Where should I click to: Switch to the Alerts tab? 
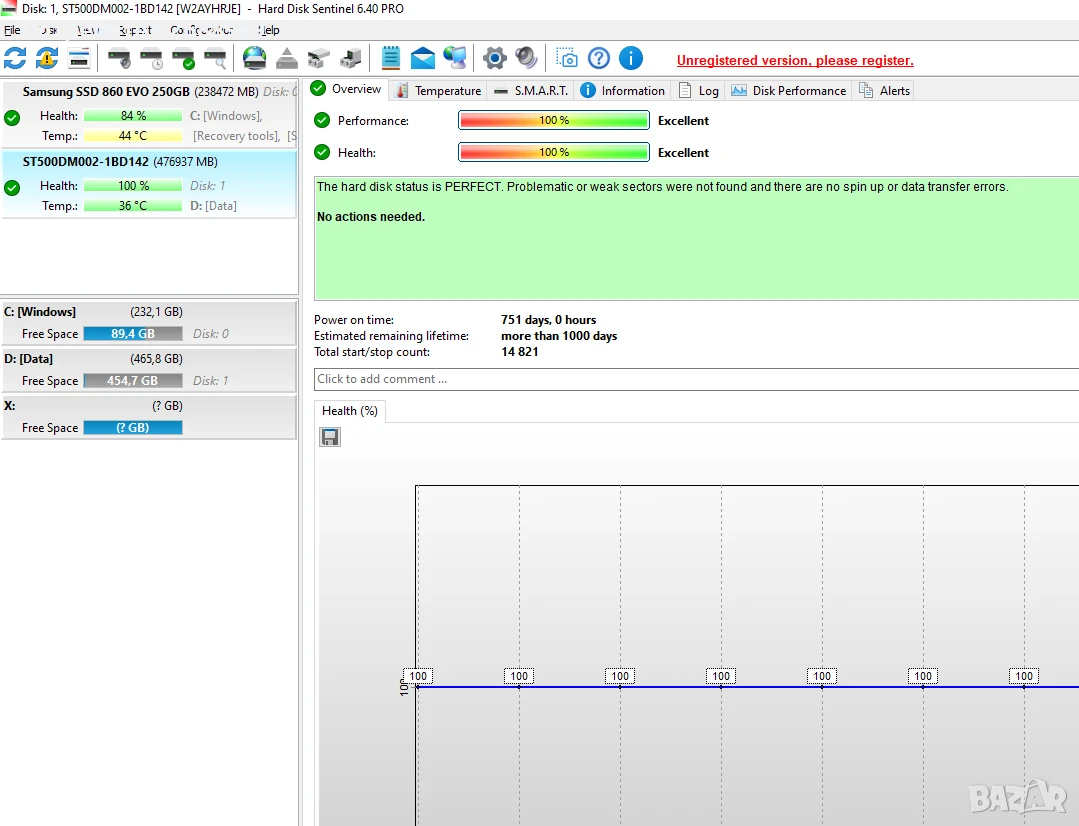[884, 91]
